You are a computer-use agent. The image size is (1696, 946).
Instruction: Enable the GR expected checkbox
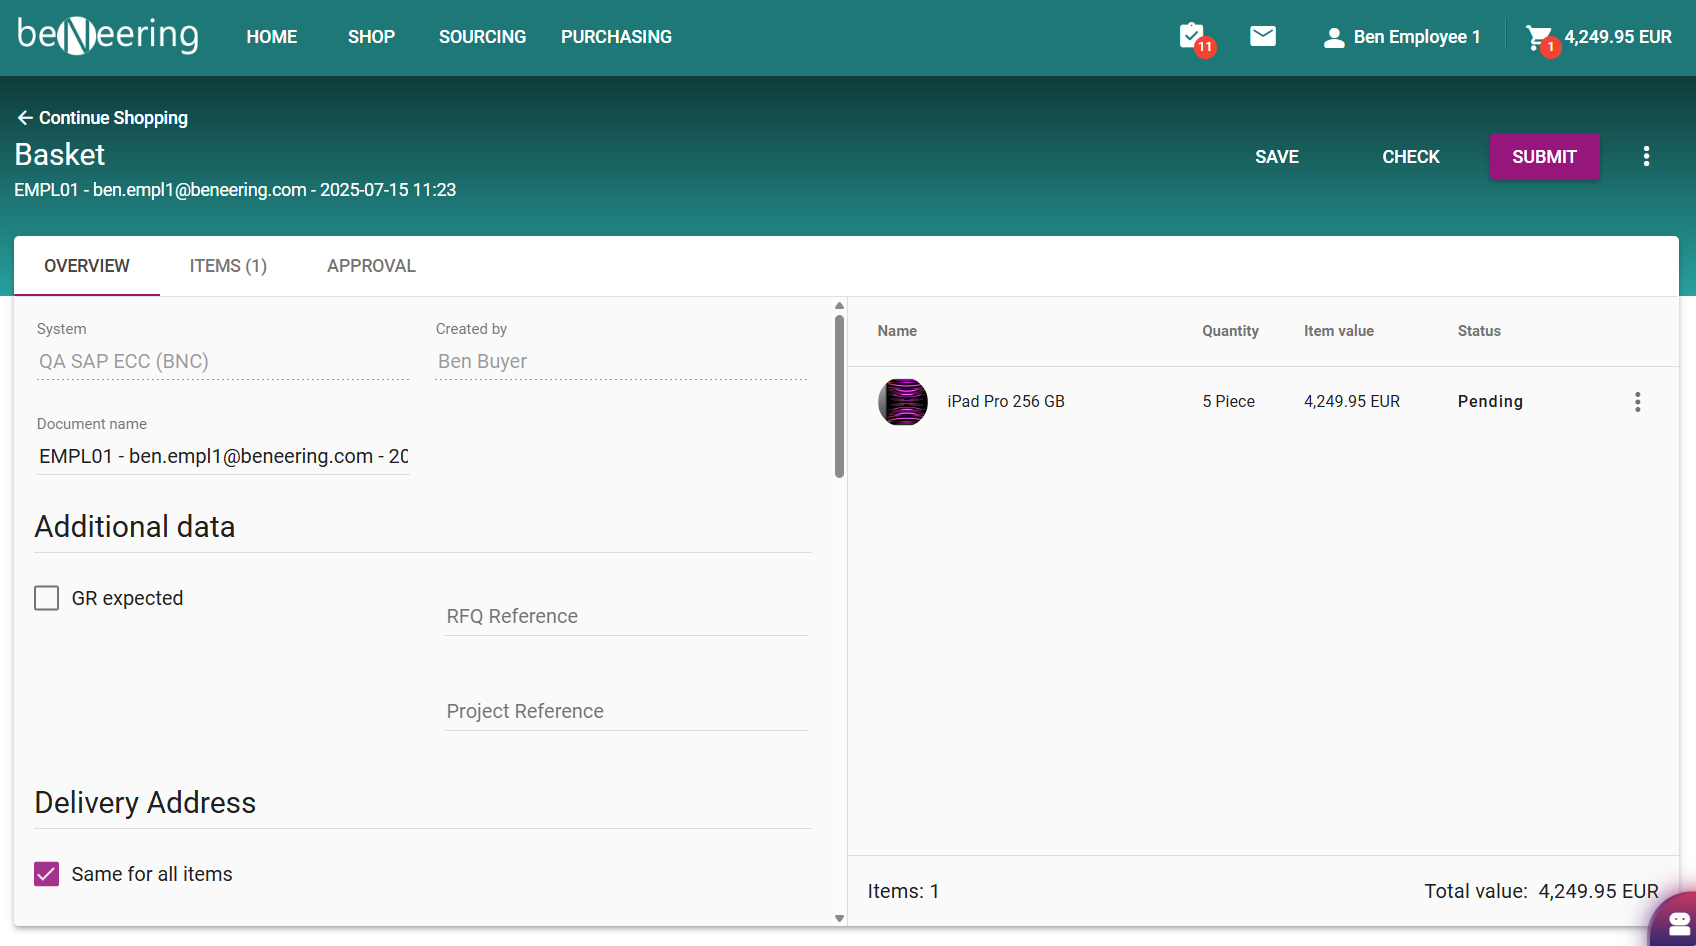[47, 598]
